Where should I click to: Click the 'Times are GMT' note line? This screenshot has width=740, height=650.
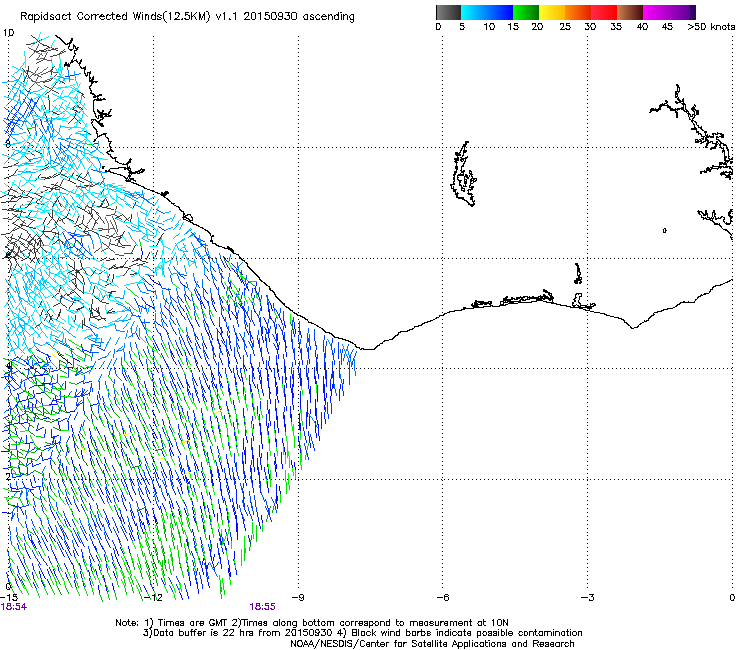tap(312, 623)
